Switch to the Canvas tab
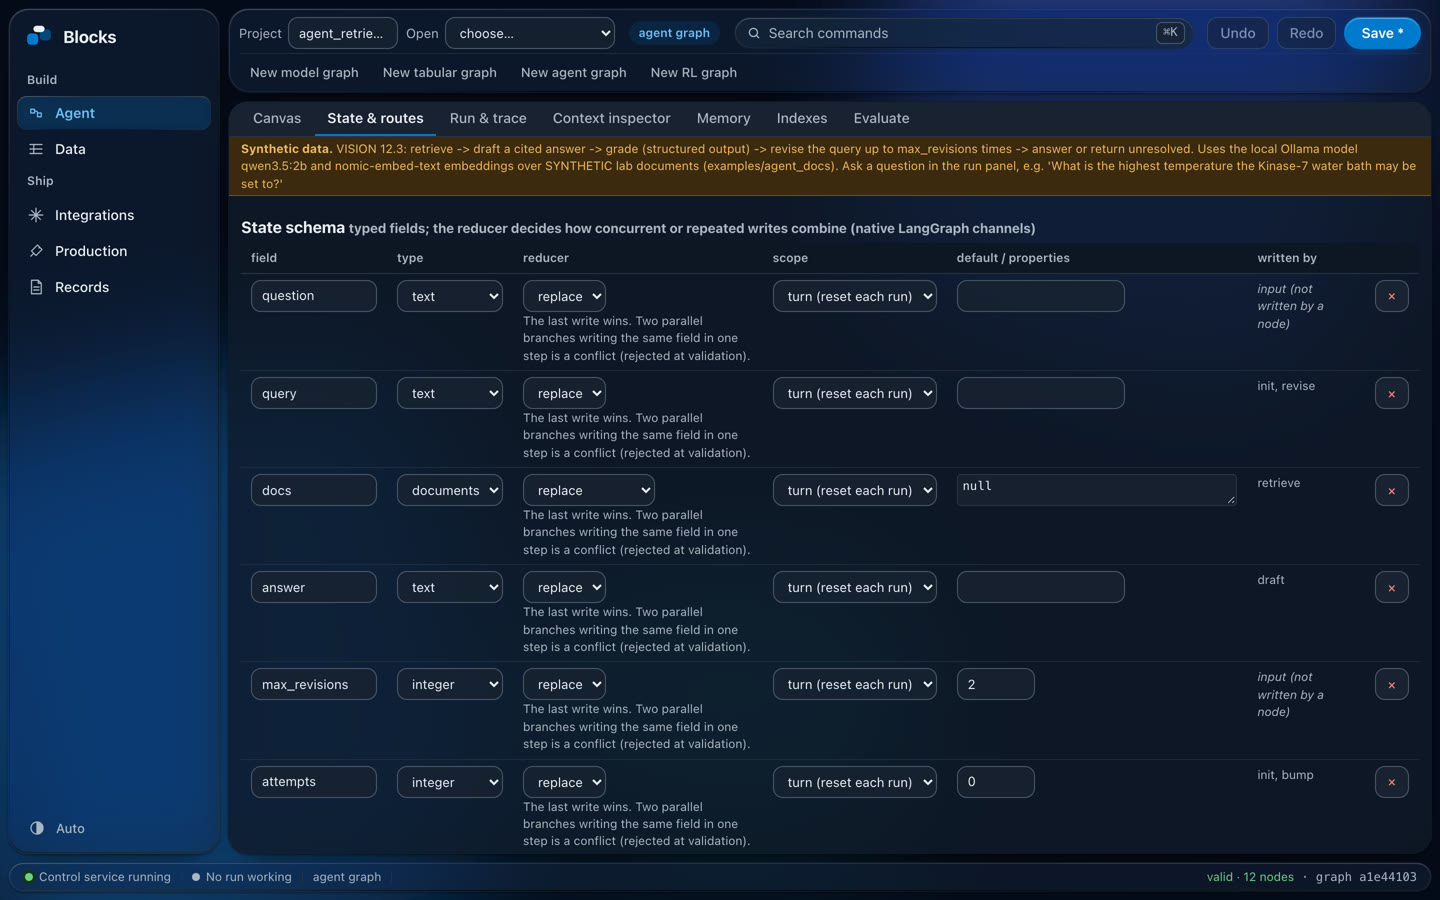Screen dimensions: 1440x900 (277, 118)
